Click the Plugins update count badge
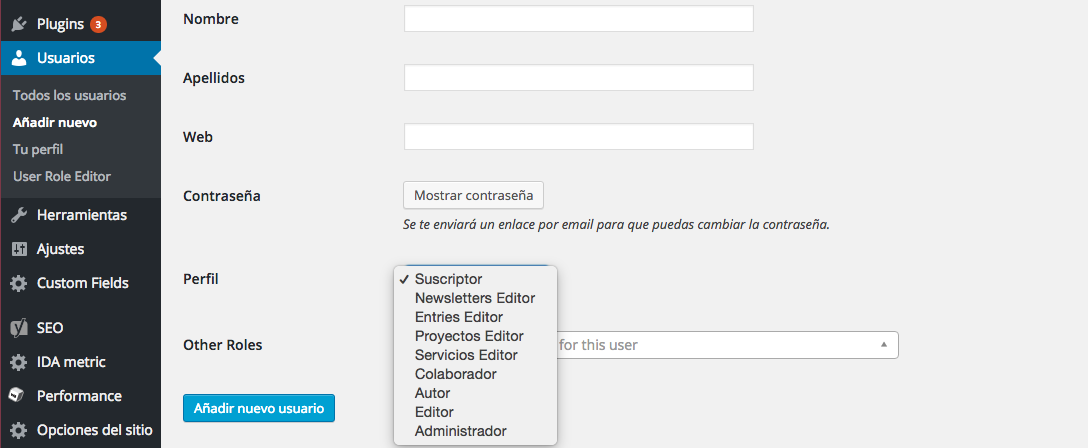Image resolution: width=1088 pixels, height=448 pixels. coord(99,24)
